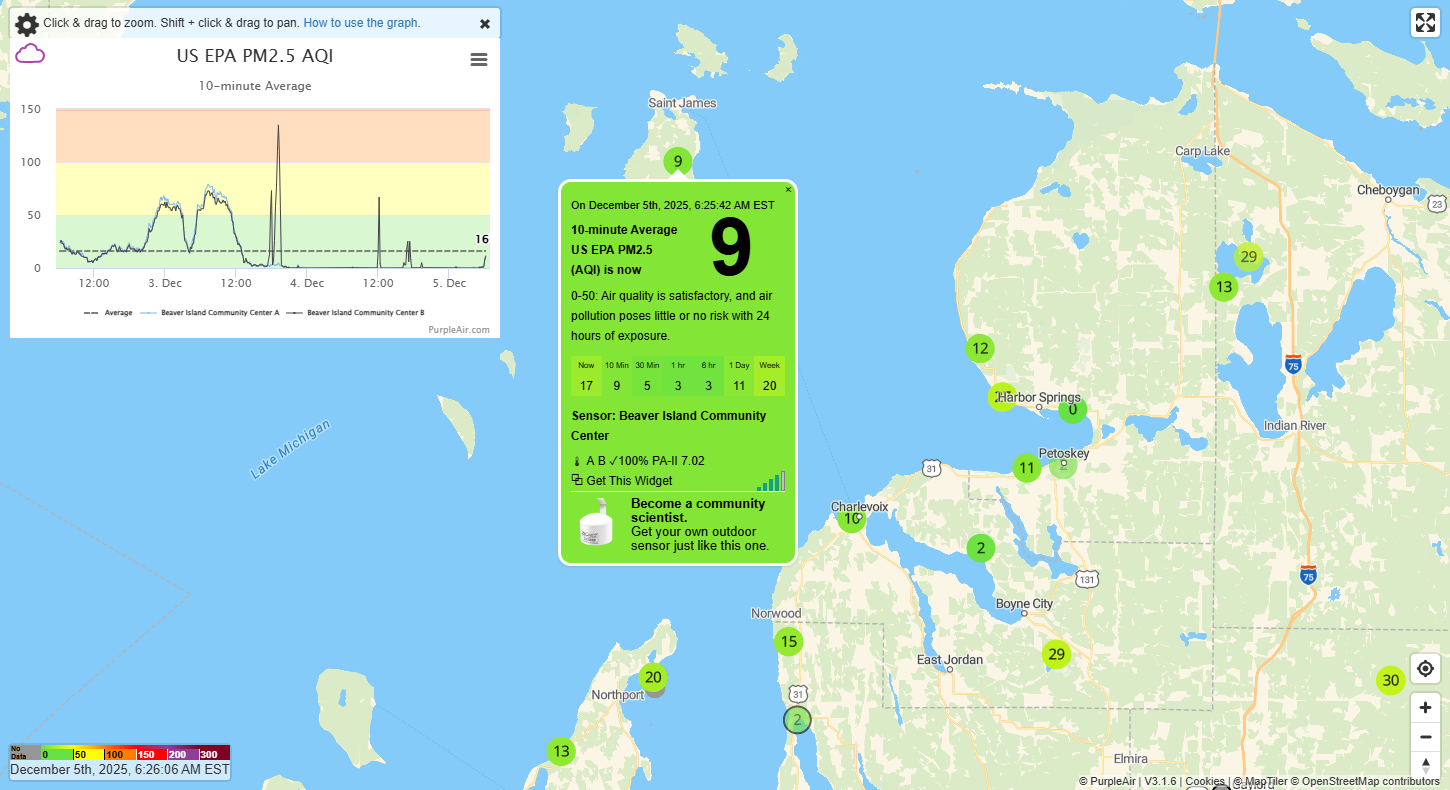Click 'Get This Widget' link
1450x790 pixels.
(628, 481)
